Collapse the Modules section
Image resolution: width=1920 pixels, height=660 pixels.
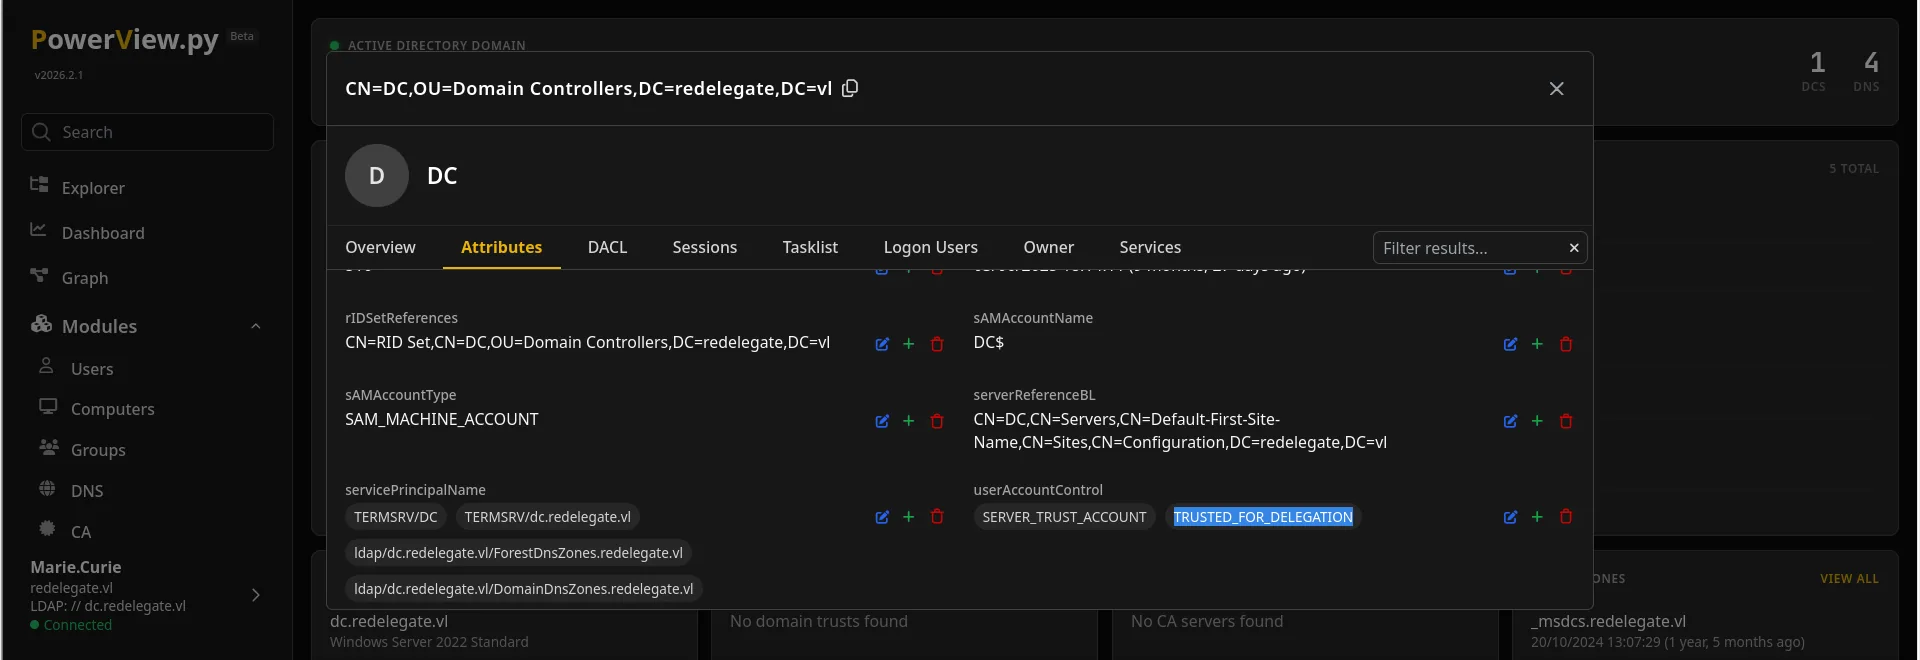point(255,326)
